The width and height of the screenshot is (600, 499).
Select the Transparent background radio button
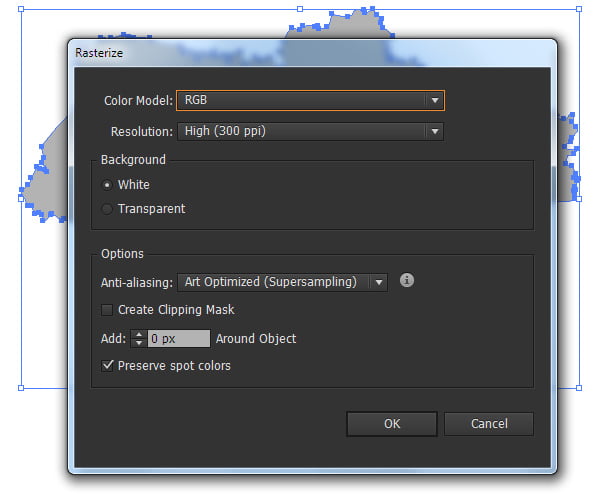pyautogui.click(x=107, y=209)
